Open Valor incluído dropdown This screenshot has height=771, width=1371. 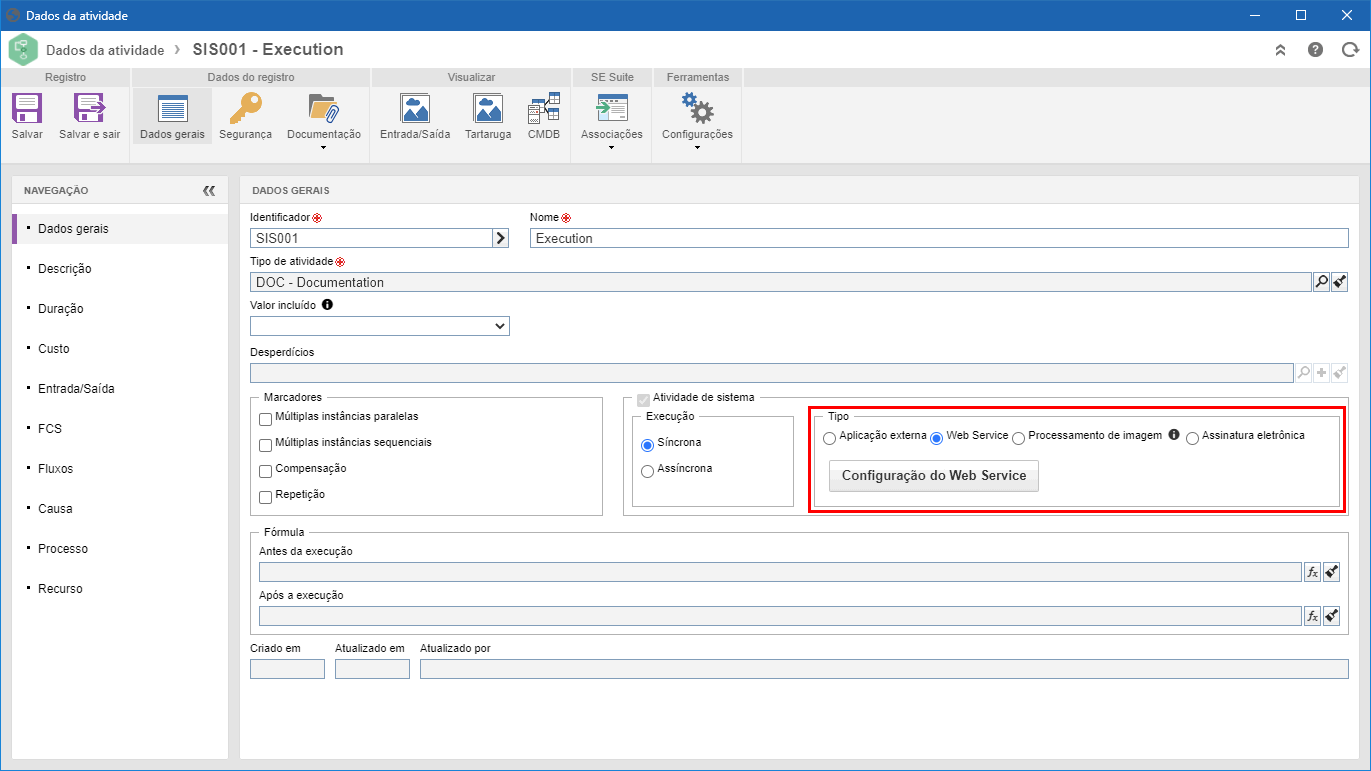point(380,326)
